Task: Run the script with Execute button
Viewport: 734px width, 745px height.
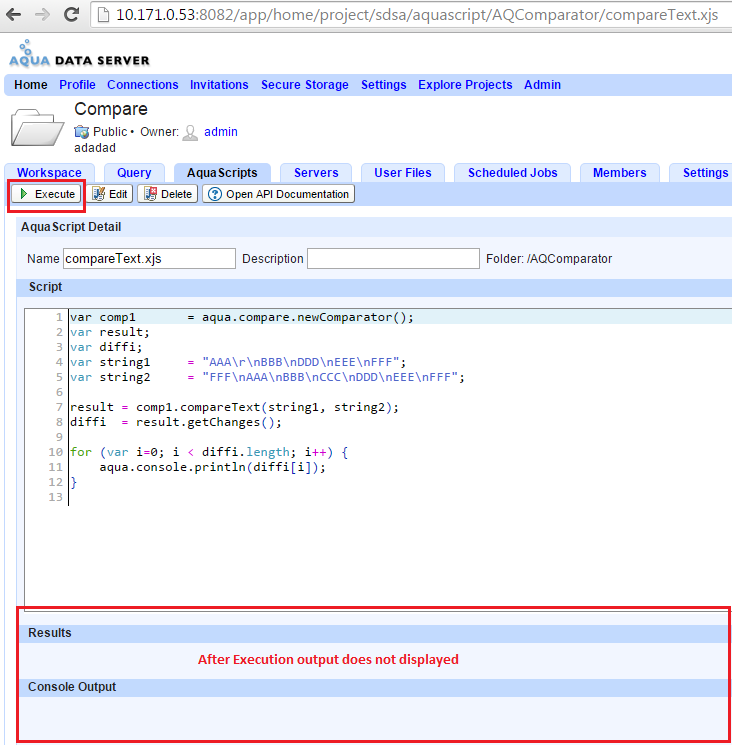Action: click(47, 194)
